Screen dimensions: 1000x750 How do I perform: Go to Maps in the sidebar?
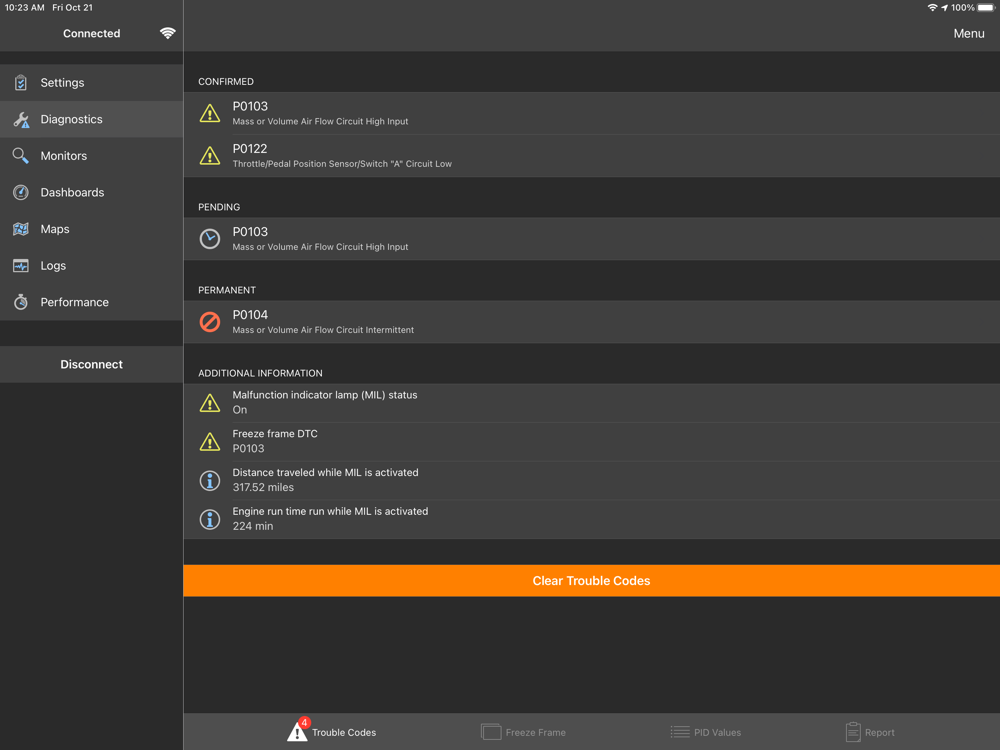click(x=91, y=229)
